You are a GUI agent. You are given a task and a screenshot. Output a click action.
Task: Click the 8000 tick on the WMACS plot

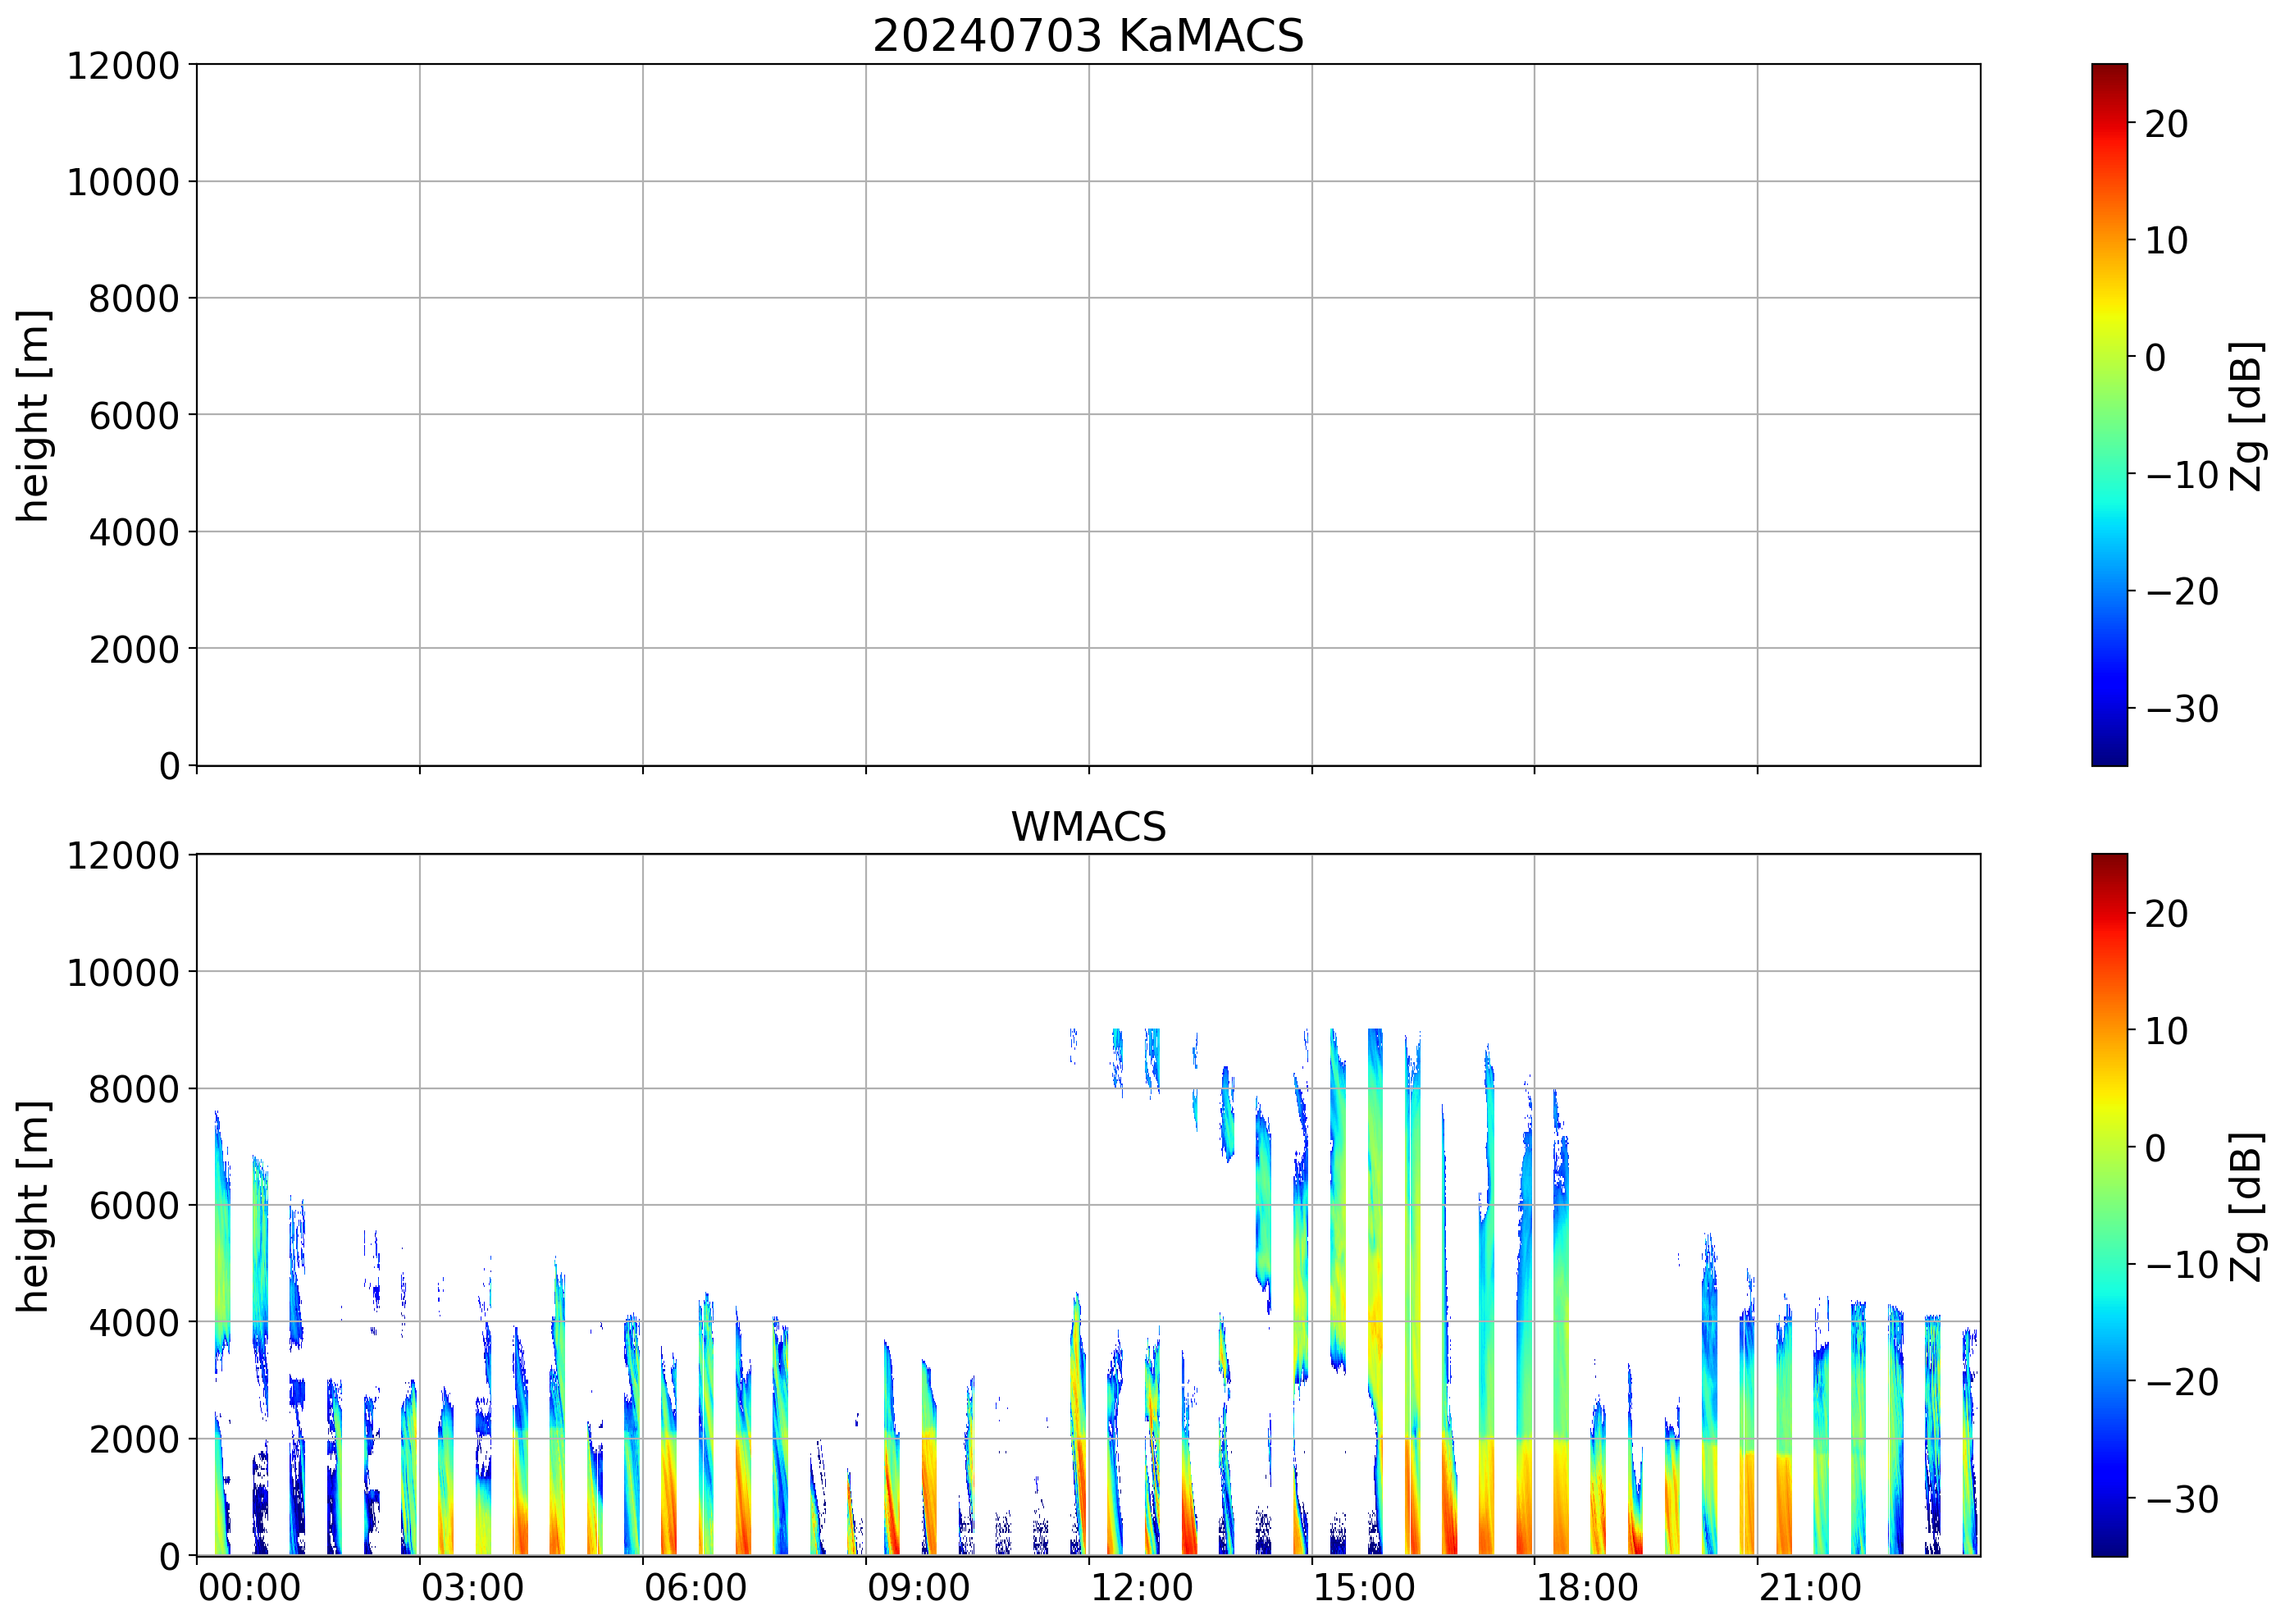click(x=133, y=1089)
